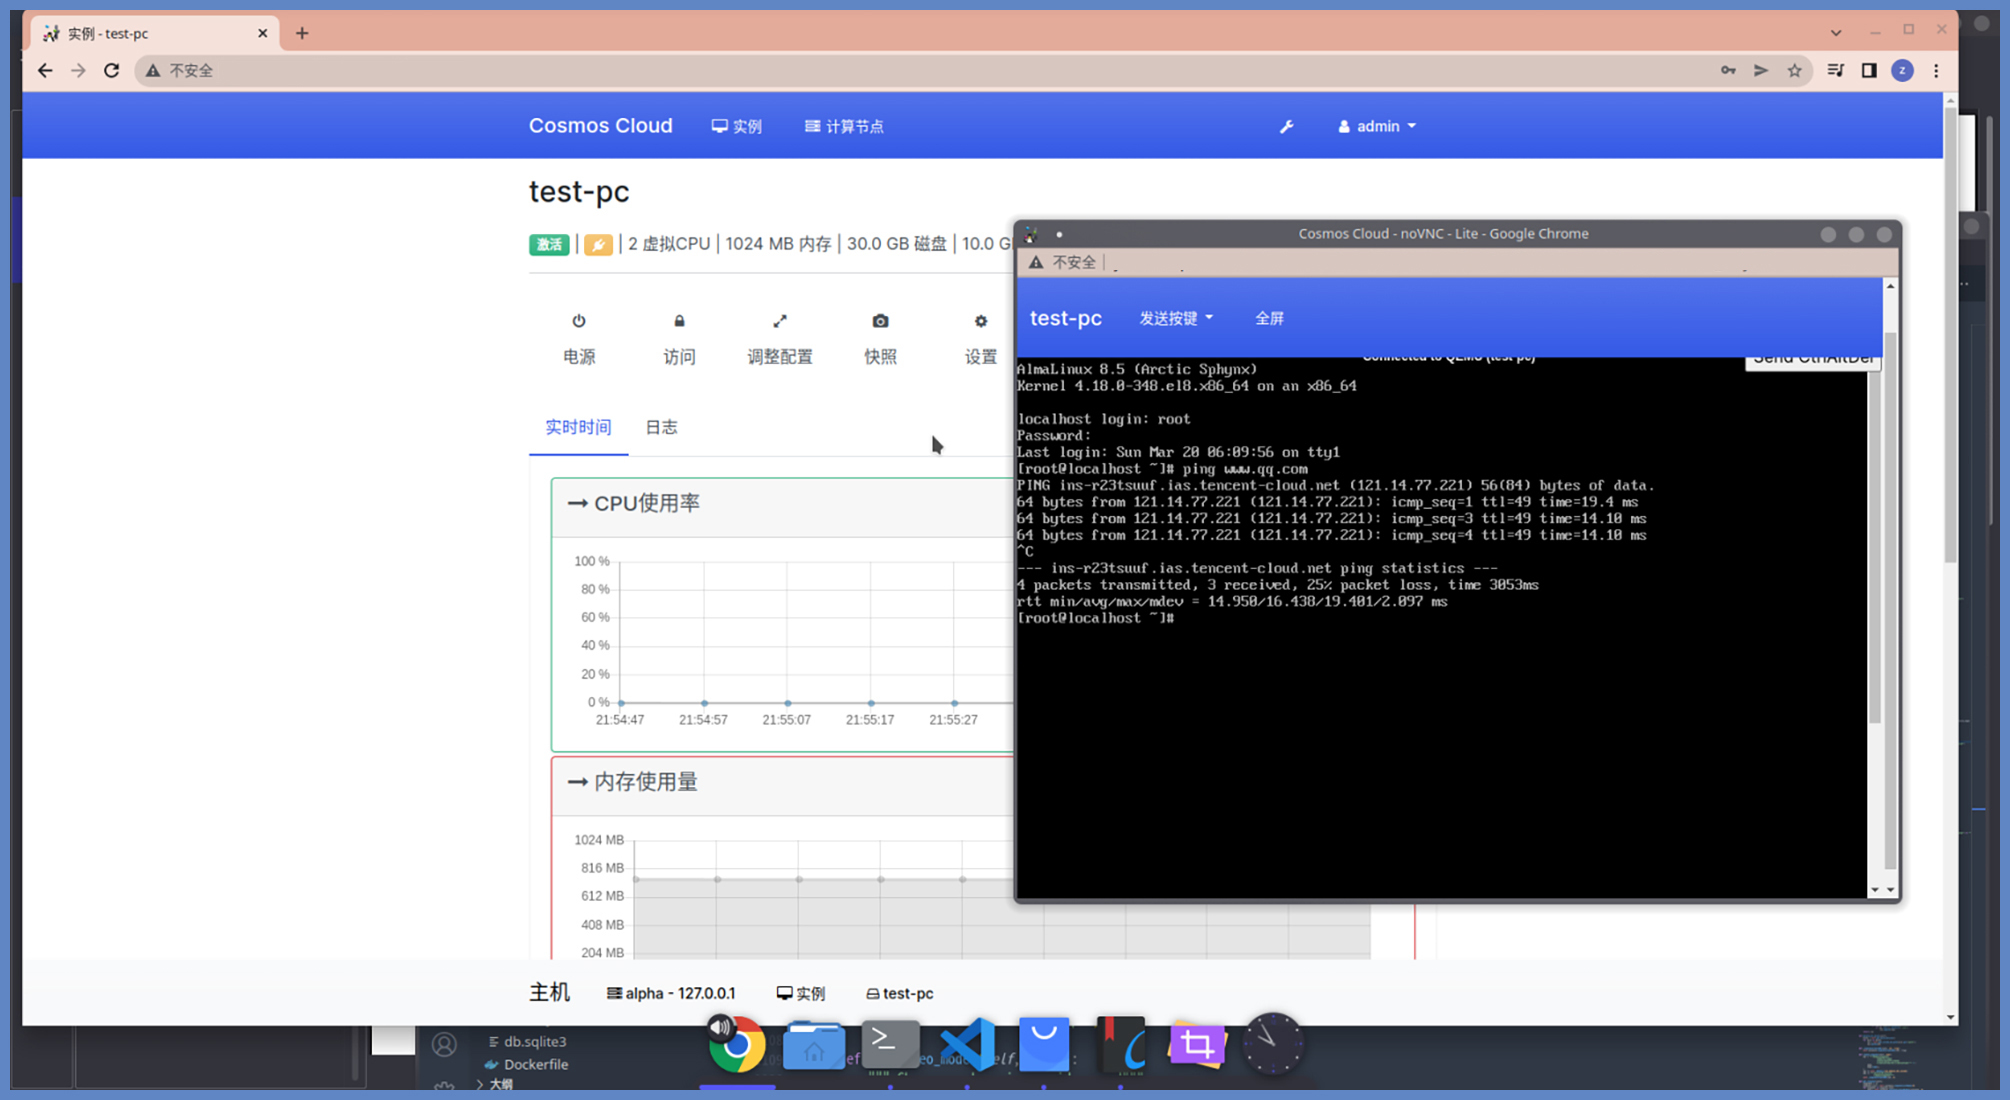Switch to the 日志 tab
Viewport: 2010px width, 1100px height.
[x=661, y=428]
